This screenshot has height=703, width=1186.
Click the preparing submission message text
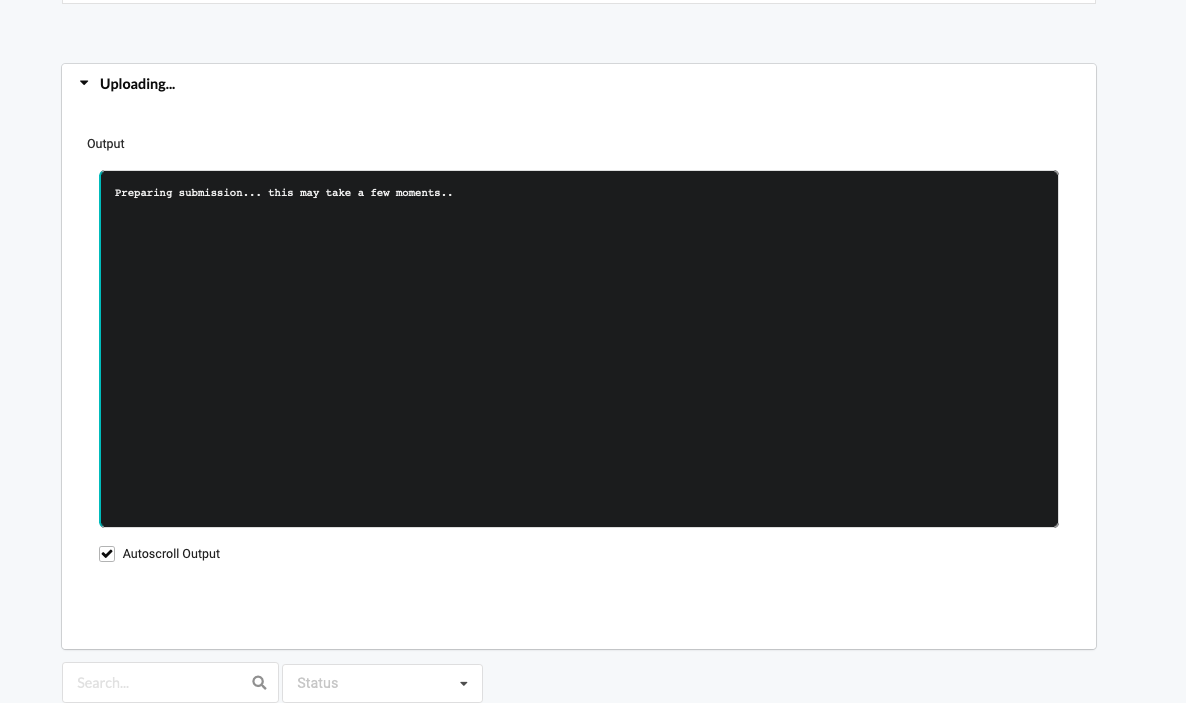[283, 192]
